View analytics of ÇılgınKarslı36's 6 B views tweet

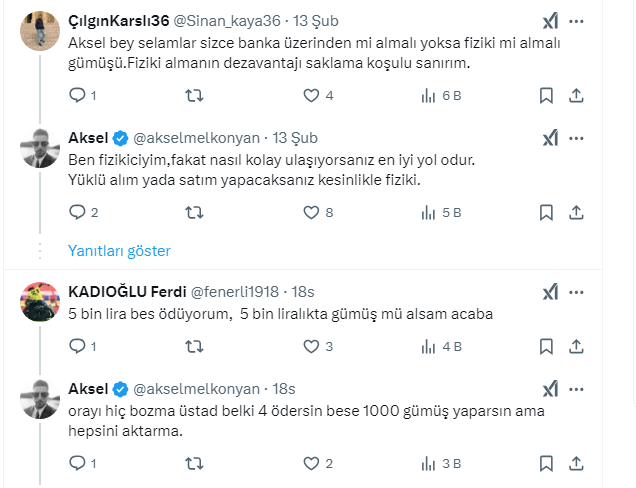(x=429, y=96)
